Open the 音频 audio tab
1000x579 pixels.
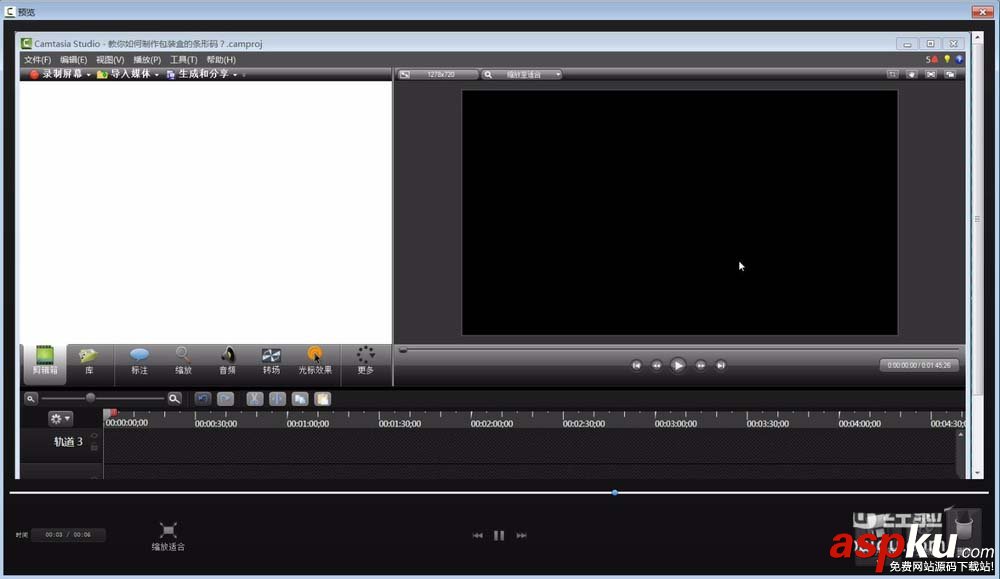point(227,363)
